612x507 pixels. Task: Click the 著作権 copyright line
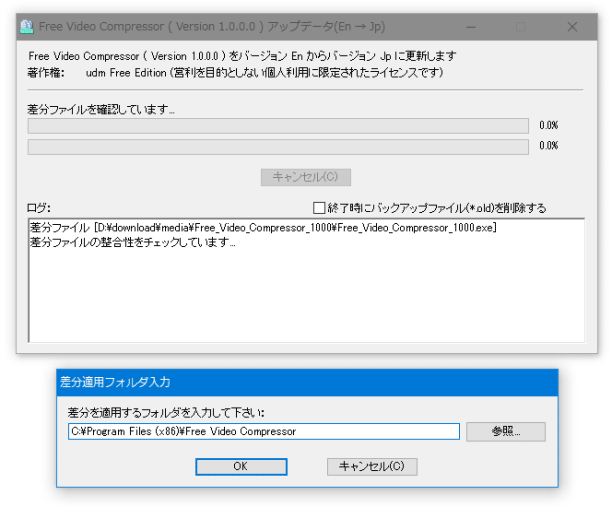235,73
